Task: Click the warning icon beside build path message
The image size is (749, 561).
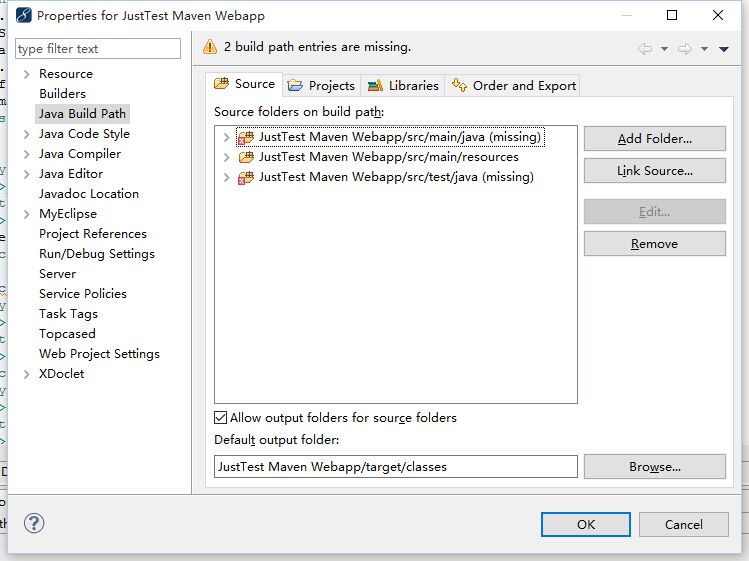Action: [x=210, y=47]
